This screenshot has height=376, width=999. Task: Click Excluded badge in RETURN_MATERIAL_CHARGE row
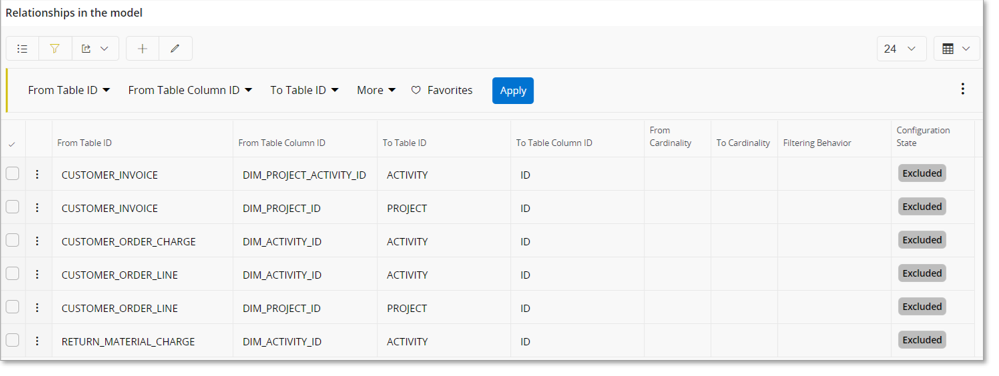(x=922, y=340)
